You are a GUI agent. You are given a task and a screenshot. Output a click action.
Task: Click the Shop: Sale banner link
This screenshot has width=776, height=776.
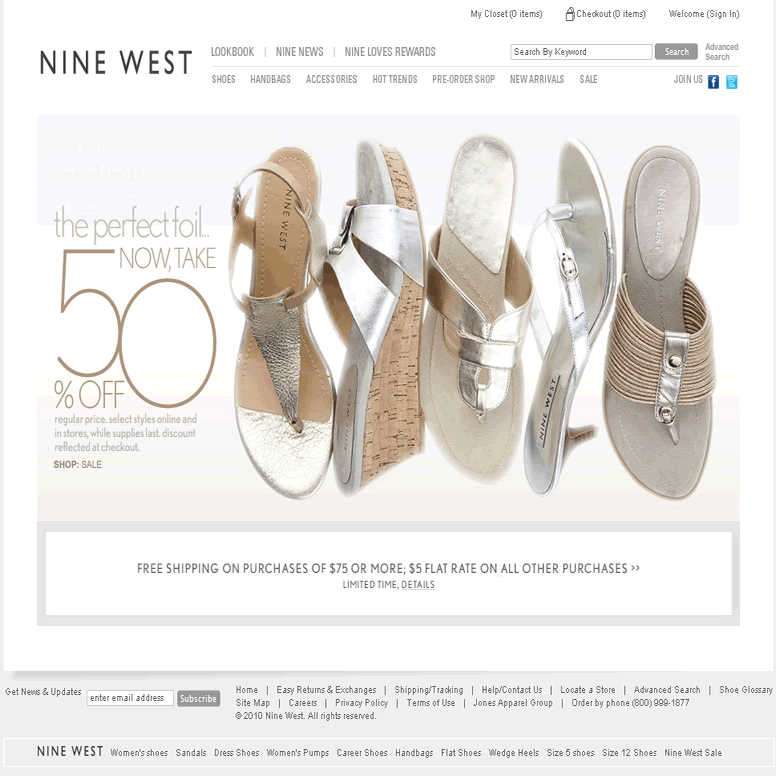click(78, 464)
